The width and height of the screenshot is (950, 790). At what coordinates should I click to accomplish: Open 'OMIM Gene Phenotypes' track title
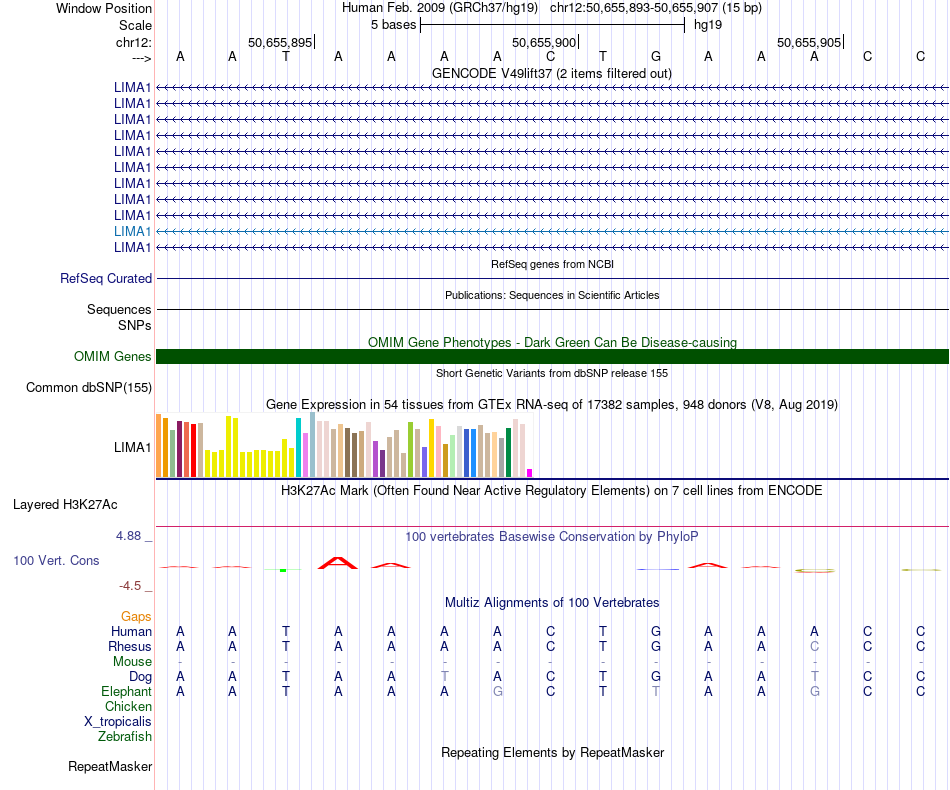pos(552,342)
